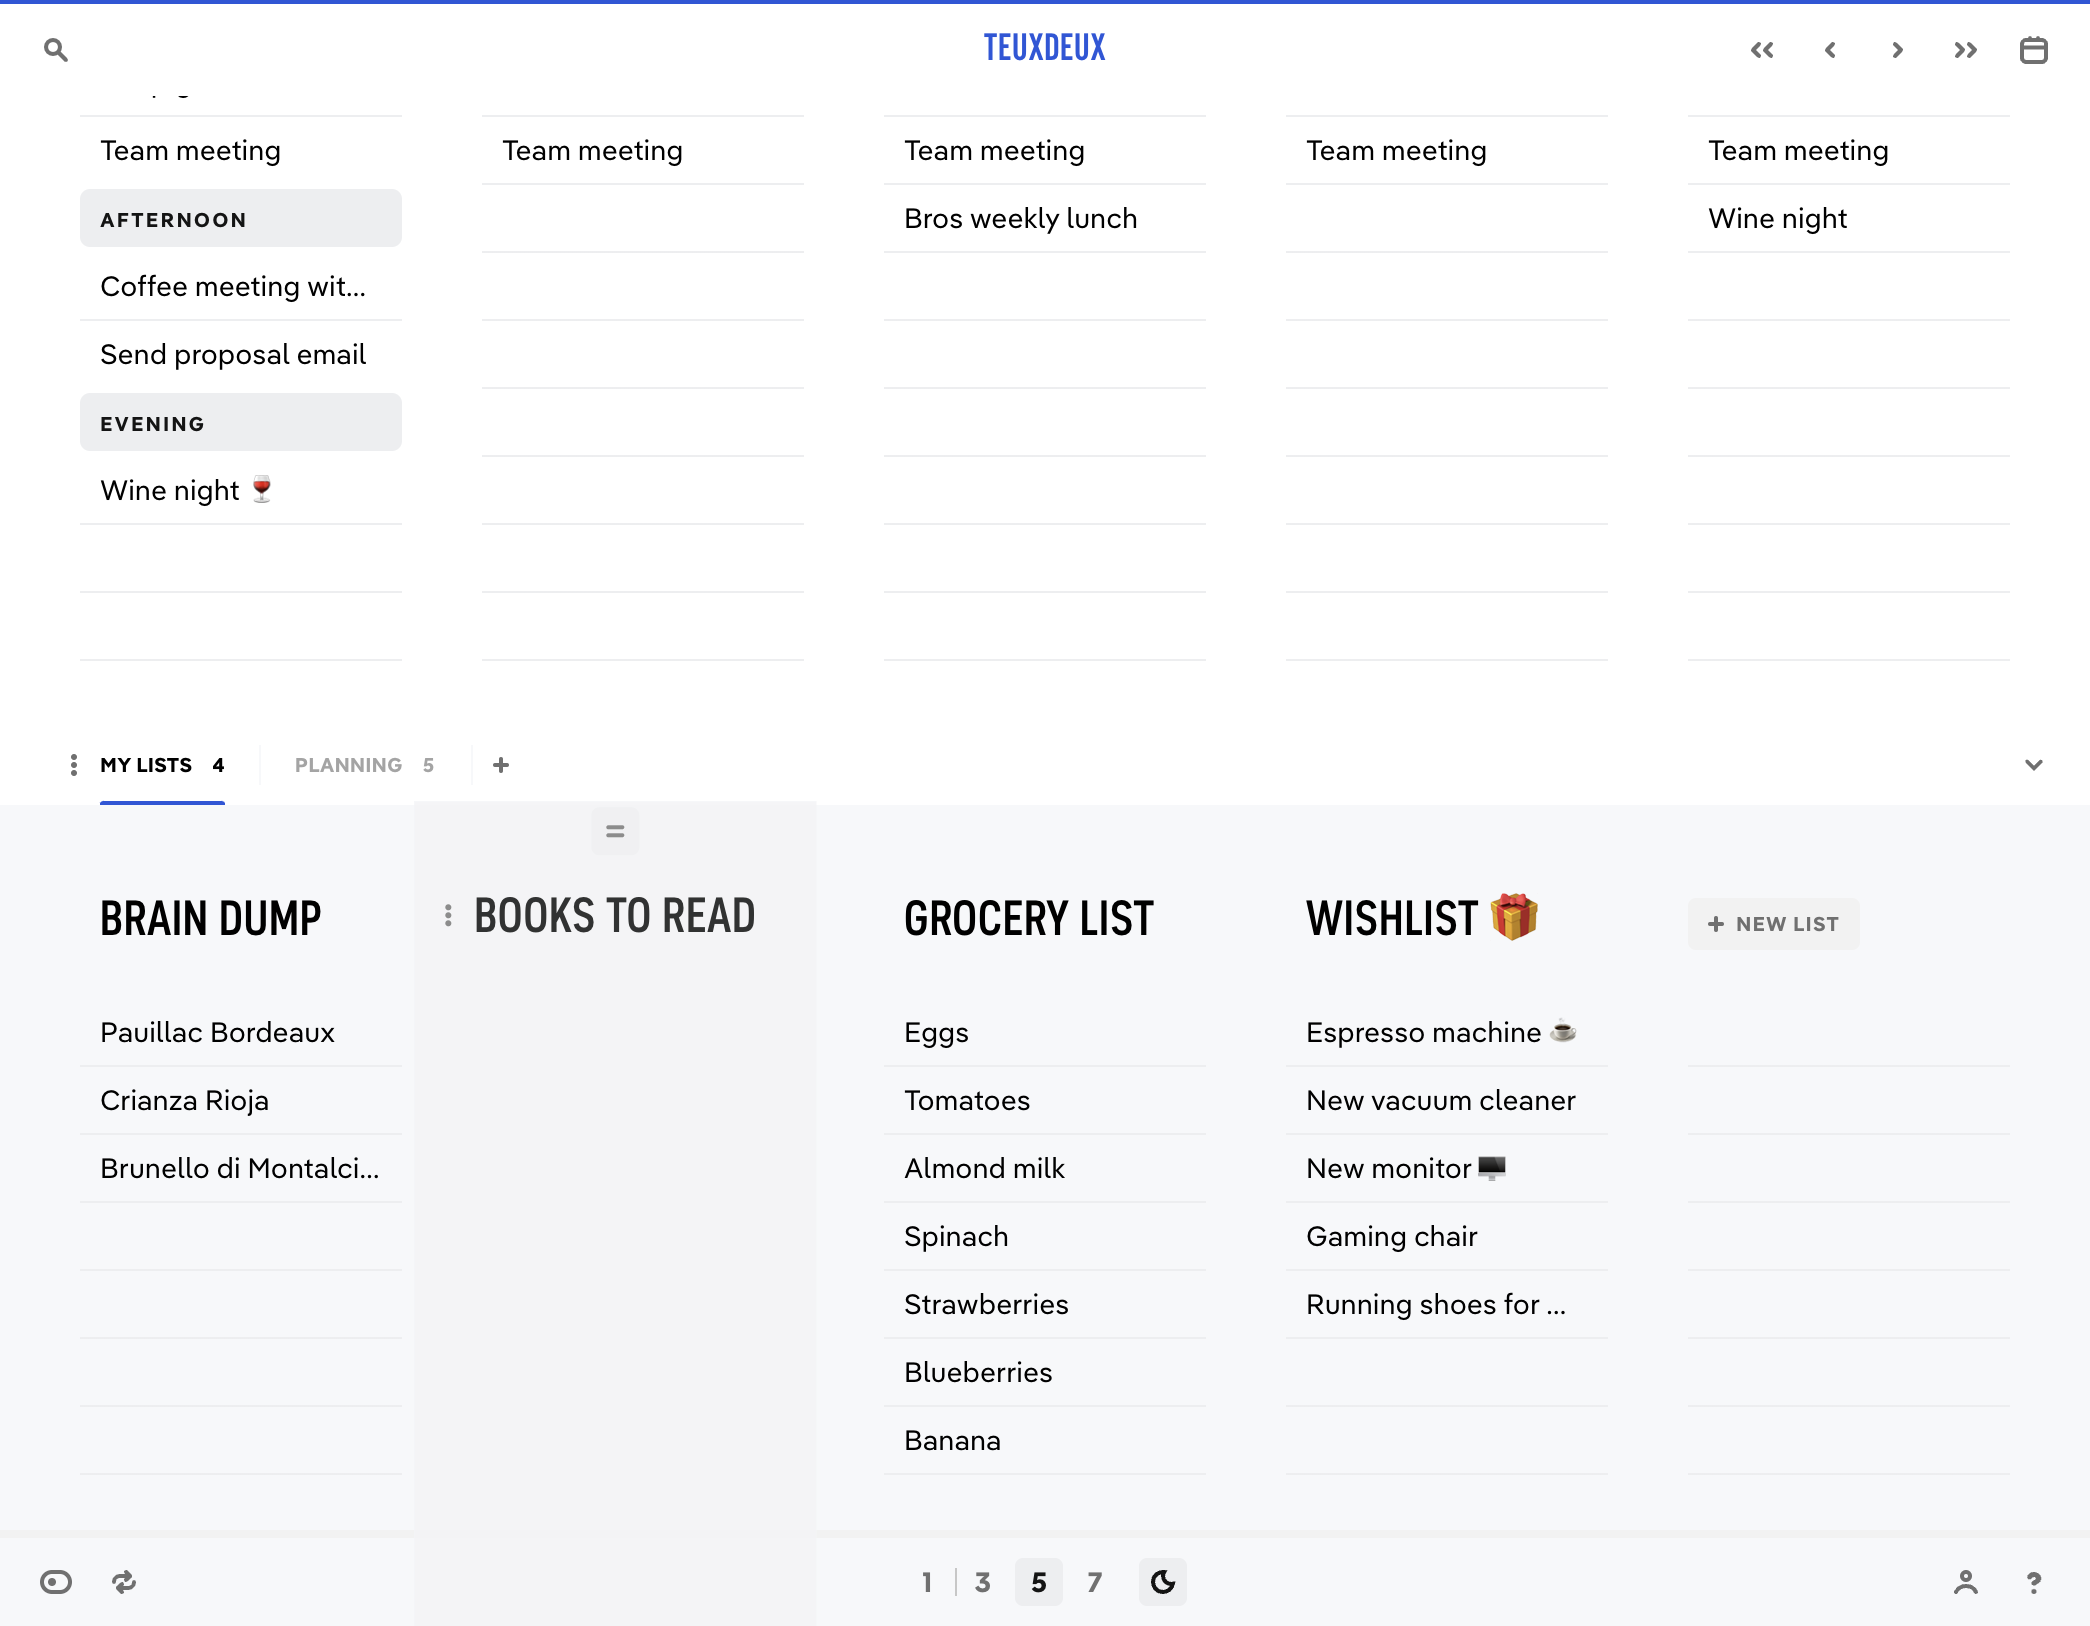
Task: Create a list with New List button
Action: (x=1774, y=924)
